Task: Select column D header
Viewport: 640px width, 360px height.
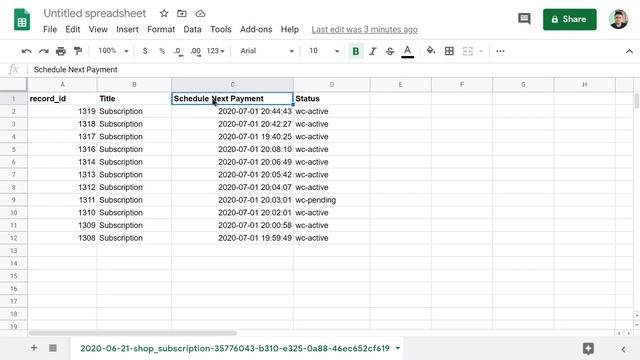Action: pyautogui.click(x=331, y=84)
